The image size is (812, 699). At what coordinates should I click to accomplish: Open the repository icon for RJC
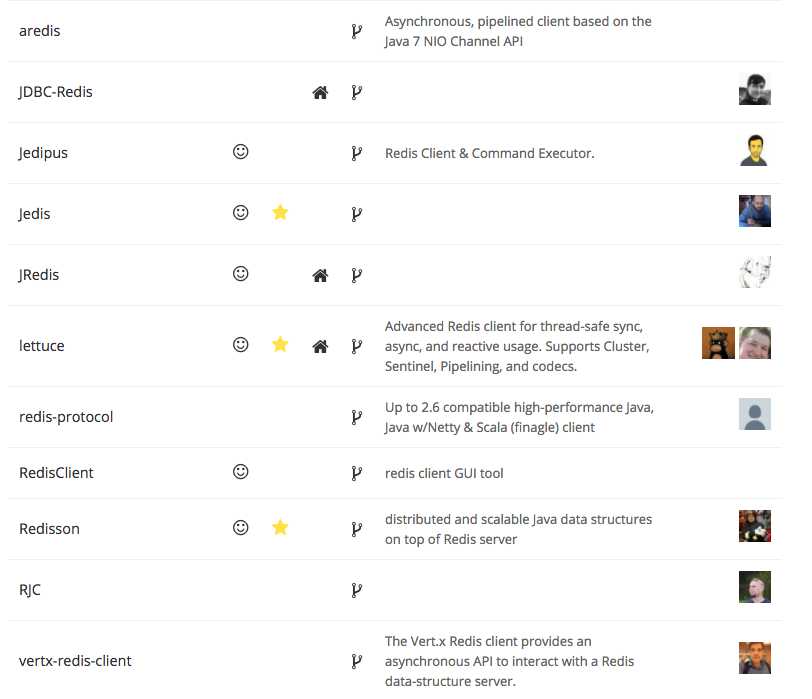(356, 590)
